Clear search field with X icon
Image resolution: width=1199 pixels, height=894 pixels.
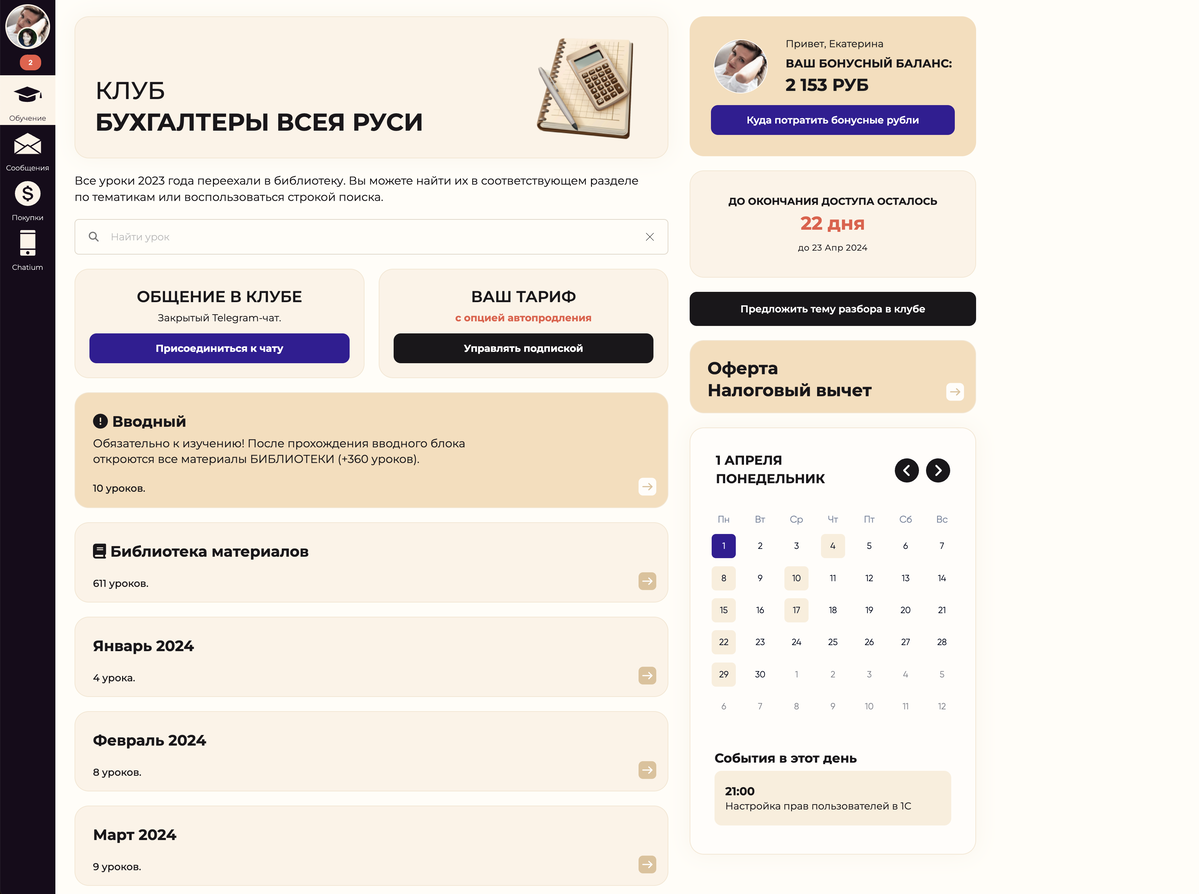point(650,237)
